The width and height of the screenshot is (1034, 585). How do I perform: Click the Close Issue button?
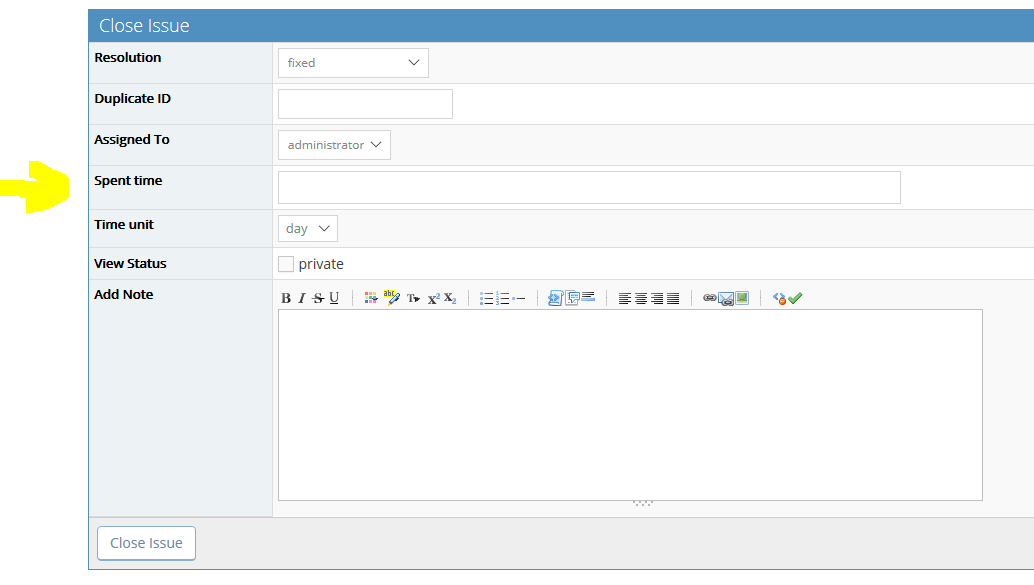tap(146, 543)
